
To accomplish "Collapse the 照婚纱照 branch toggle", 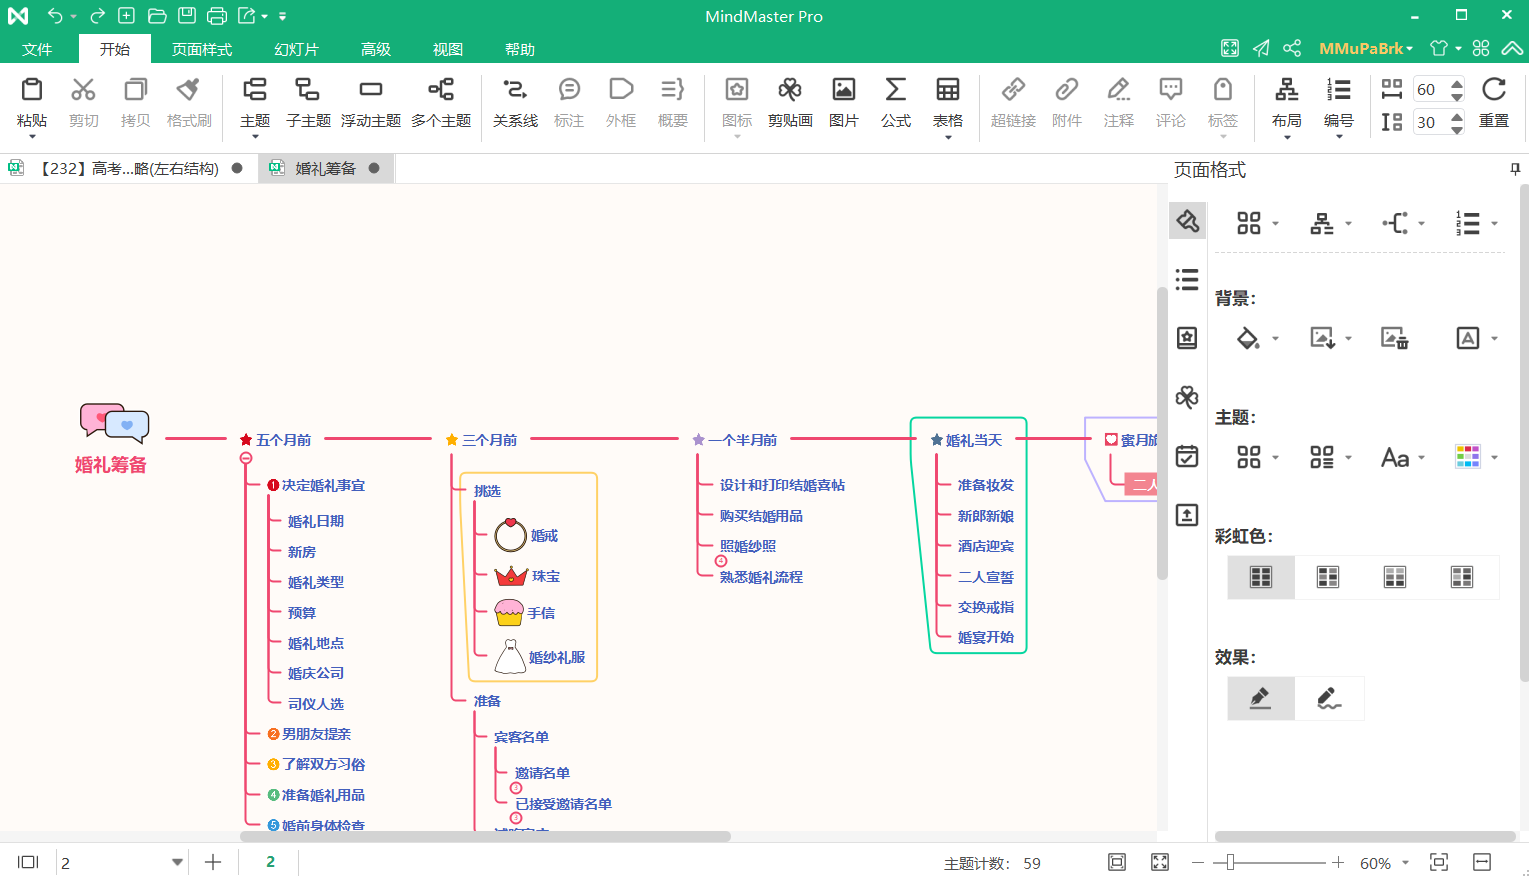I will (x=721, y=561).
